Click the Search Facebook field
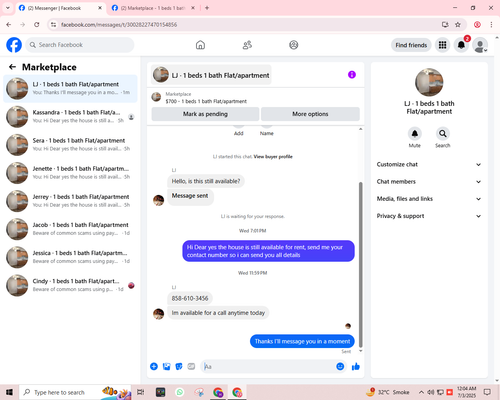500x400 pixels. [80, 45]
